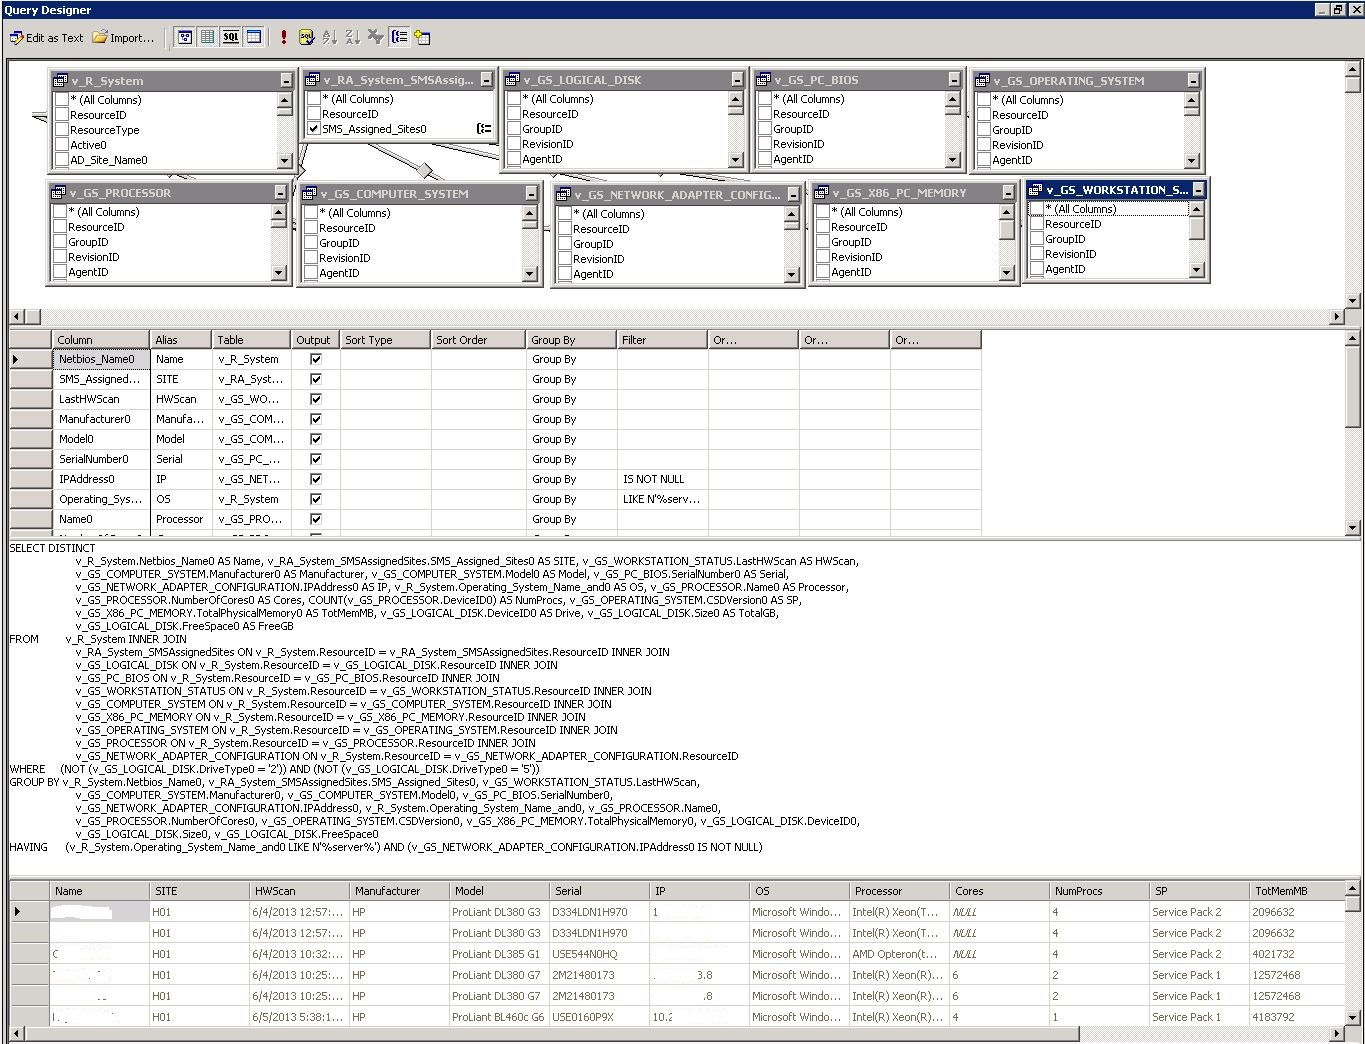Click the v_GS_LOGICAL_DISK table icon
This screenshot has height=1044, width=1365.
point(513,80)
